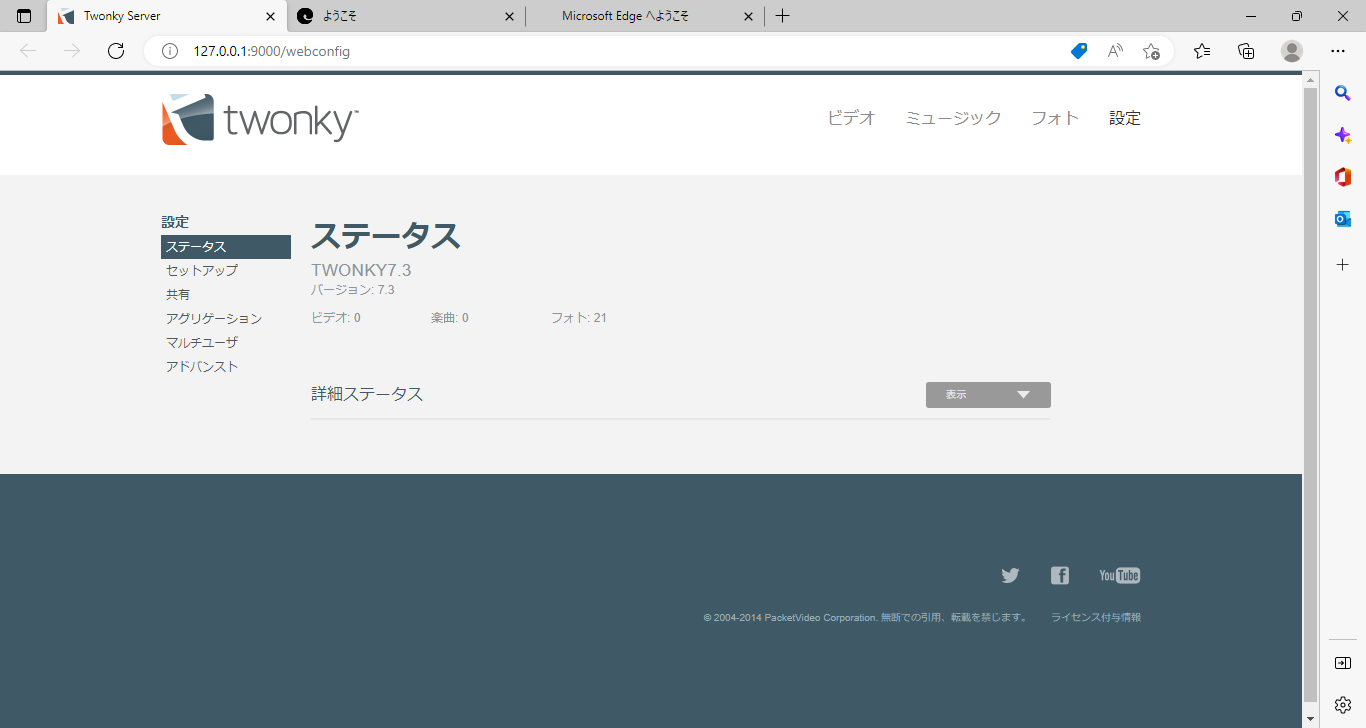This screenshot has width=1366, height=728.
Task: Select アドバンスト in the settings sidebar
Action: click(202, 367)
